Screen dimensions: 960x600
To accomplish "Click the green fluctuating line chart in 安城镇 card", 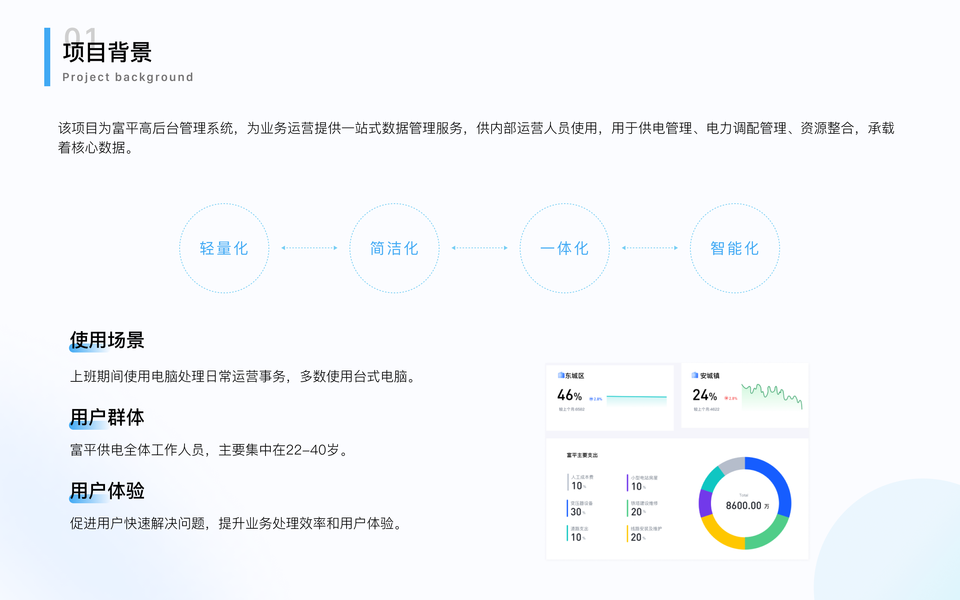I will coord(771,397).
